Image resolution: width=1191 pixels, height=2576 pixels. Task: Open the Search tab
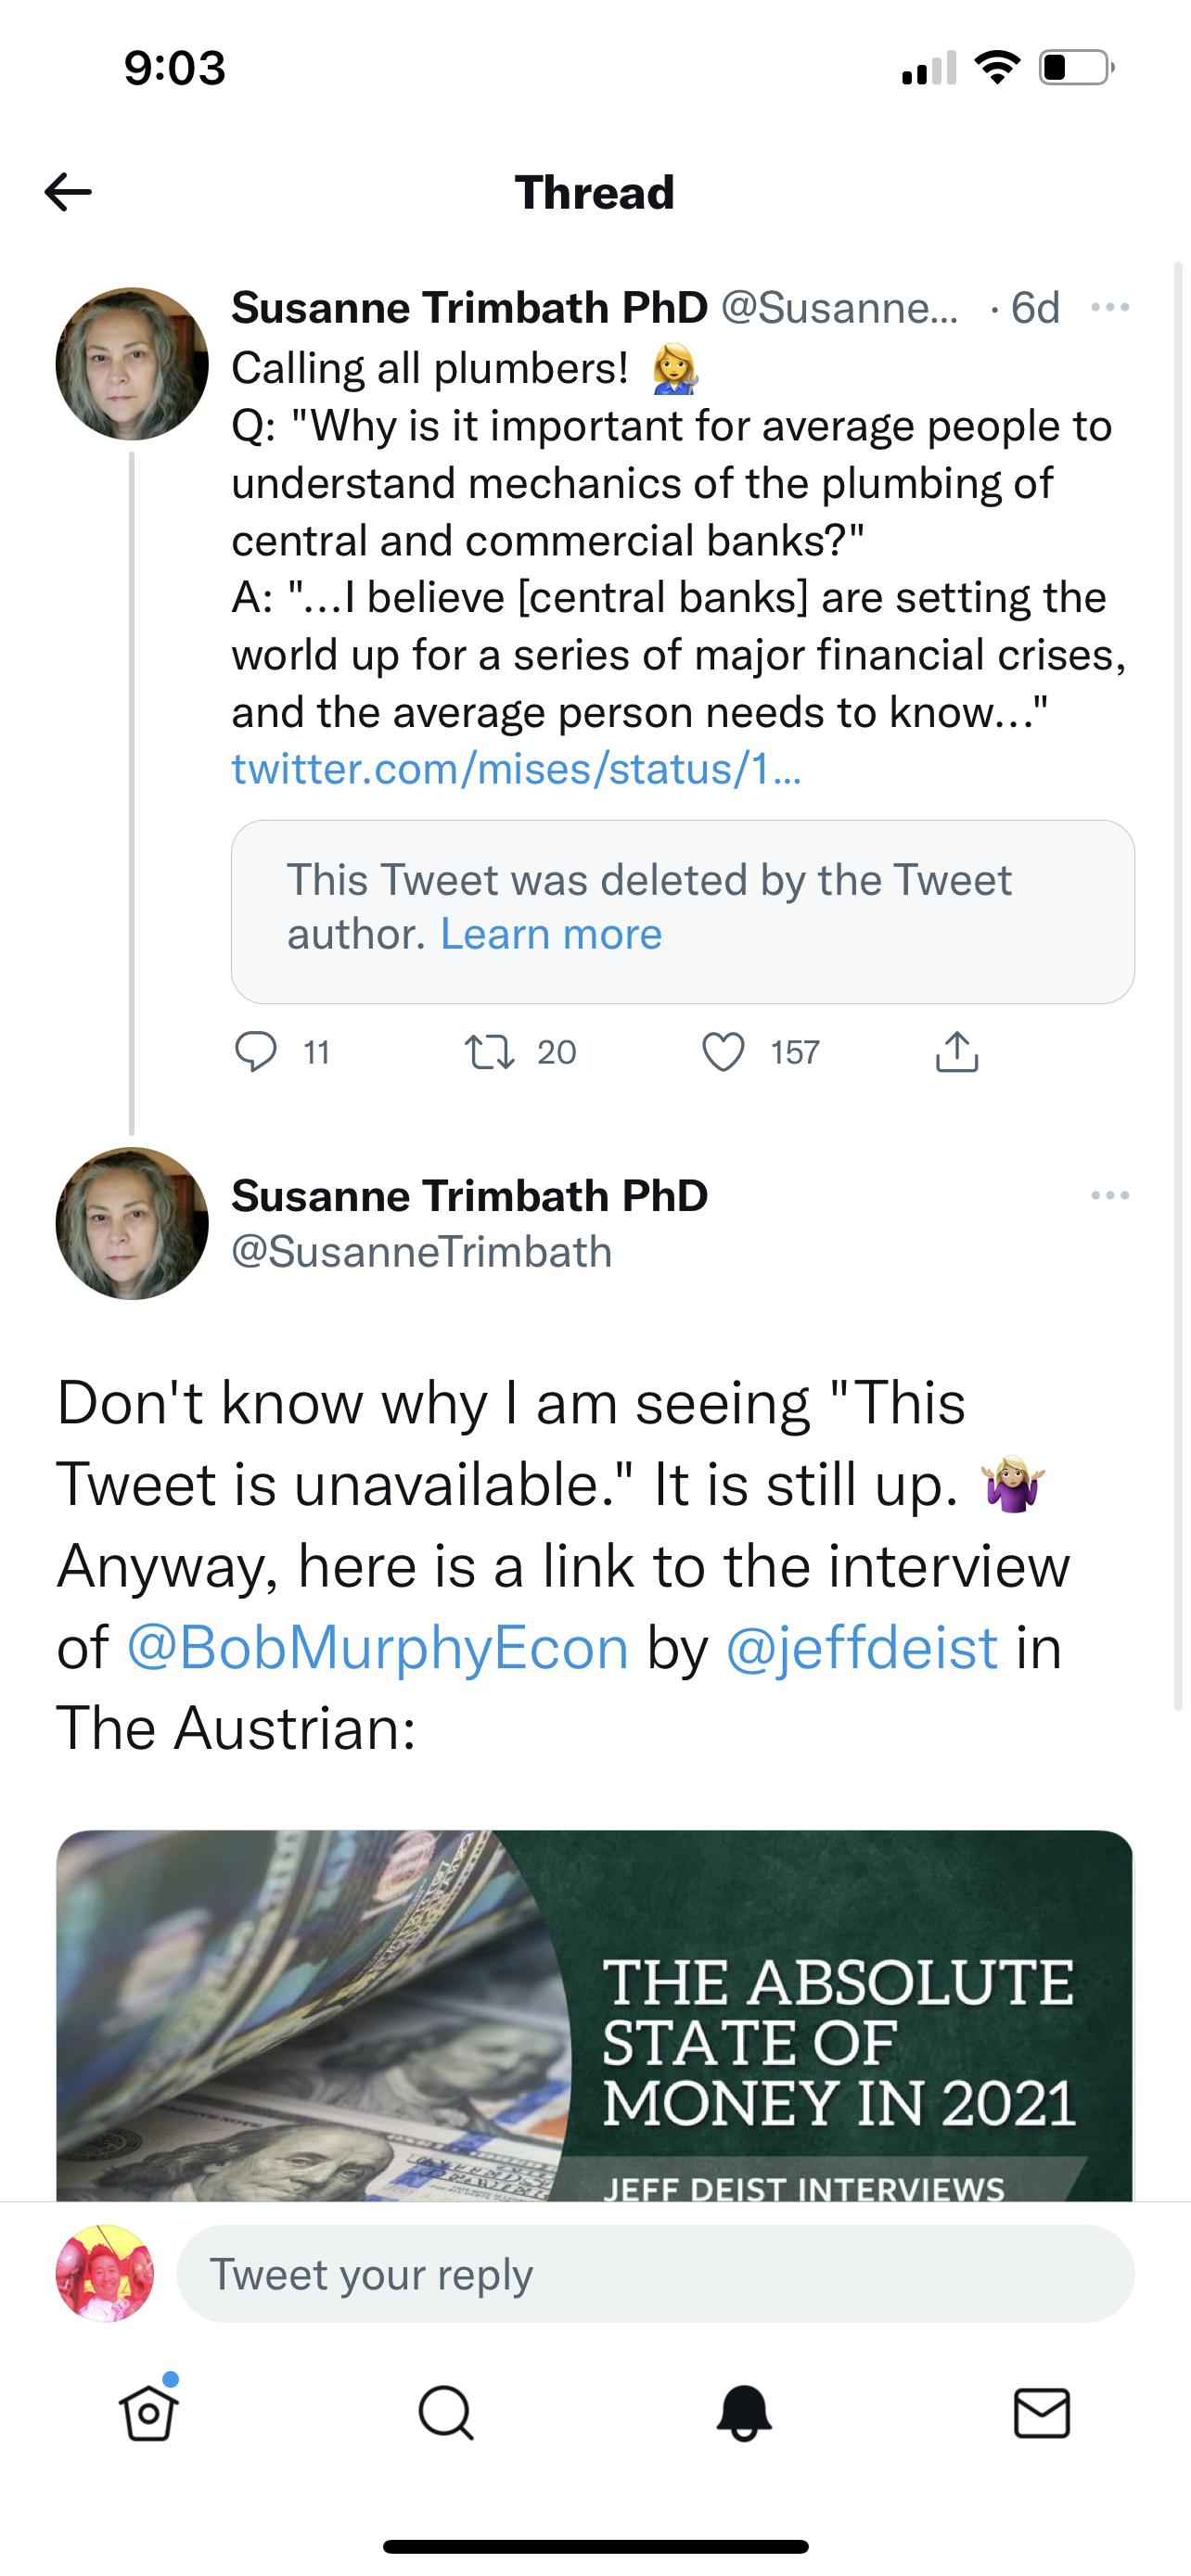point(446,2414)
